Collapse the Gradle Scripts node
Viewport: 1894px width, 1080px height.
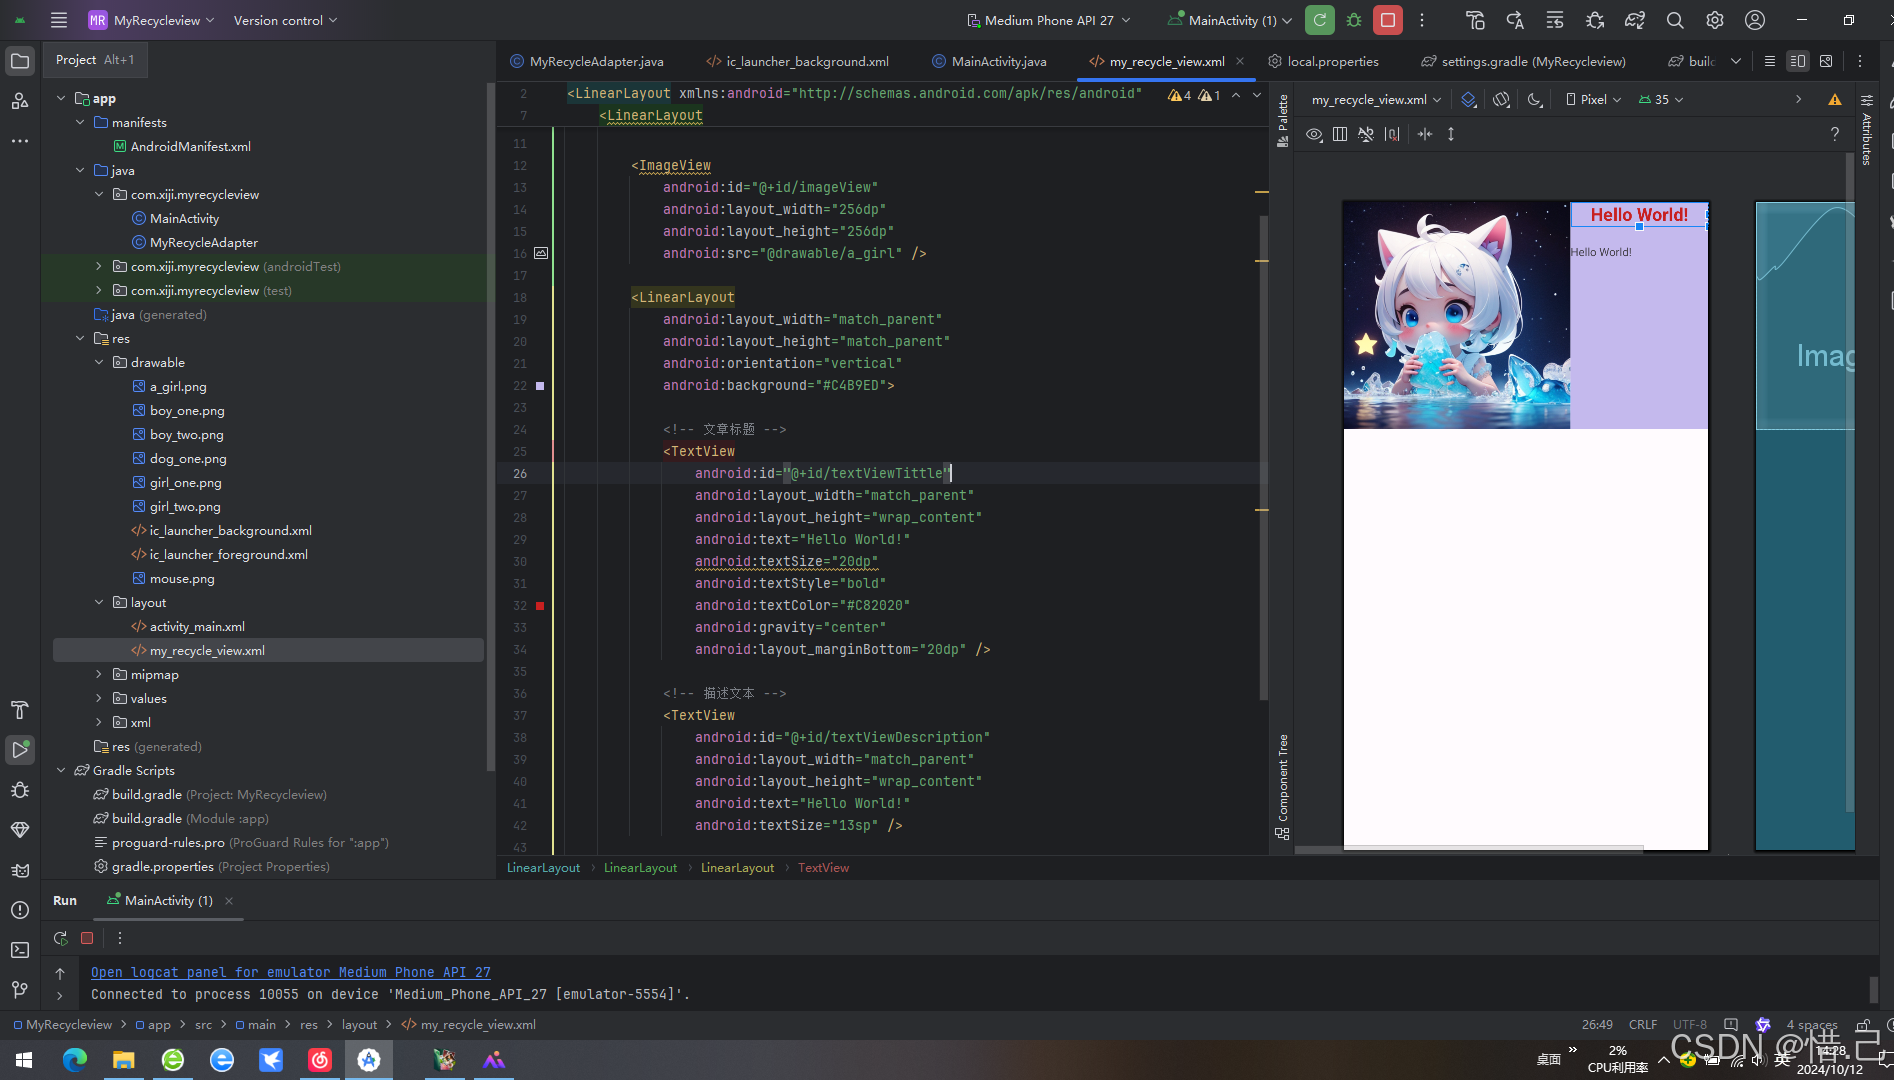click(61, 770)
